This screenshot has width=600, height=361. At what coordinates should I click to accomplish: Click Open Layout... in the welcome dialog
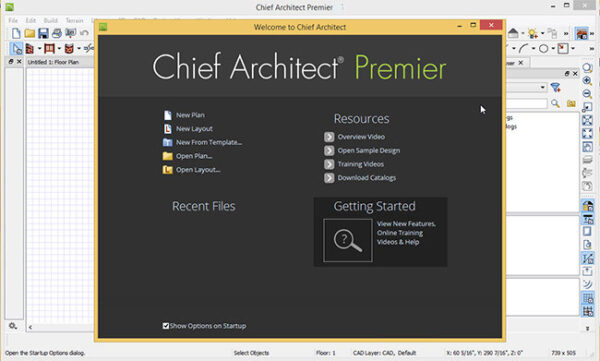(198, 170)
